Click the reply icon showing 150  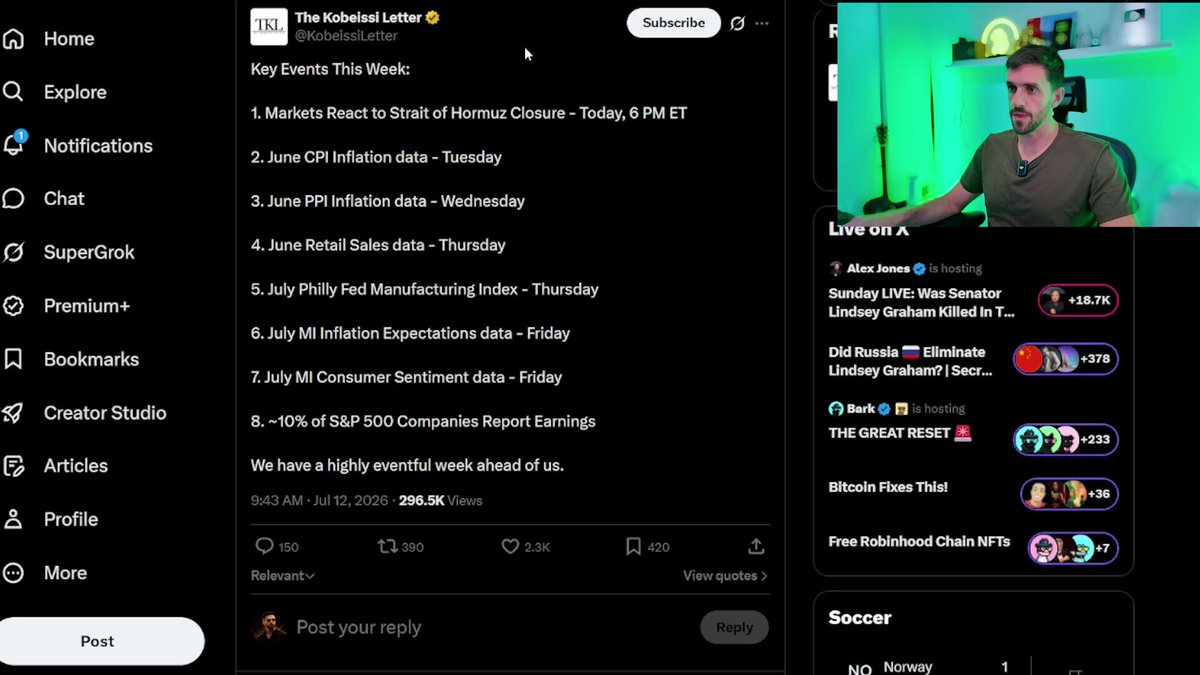(x=264, y=546)
